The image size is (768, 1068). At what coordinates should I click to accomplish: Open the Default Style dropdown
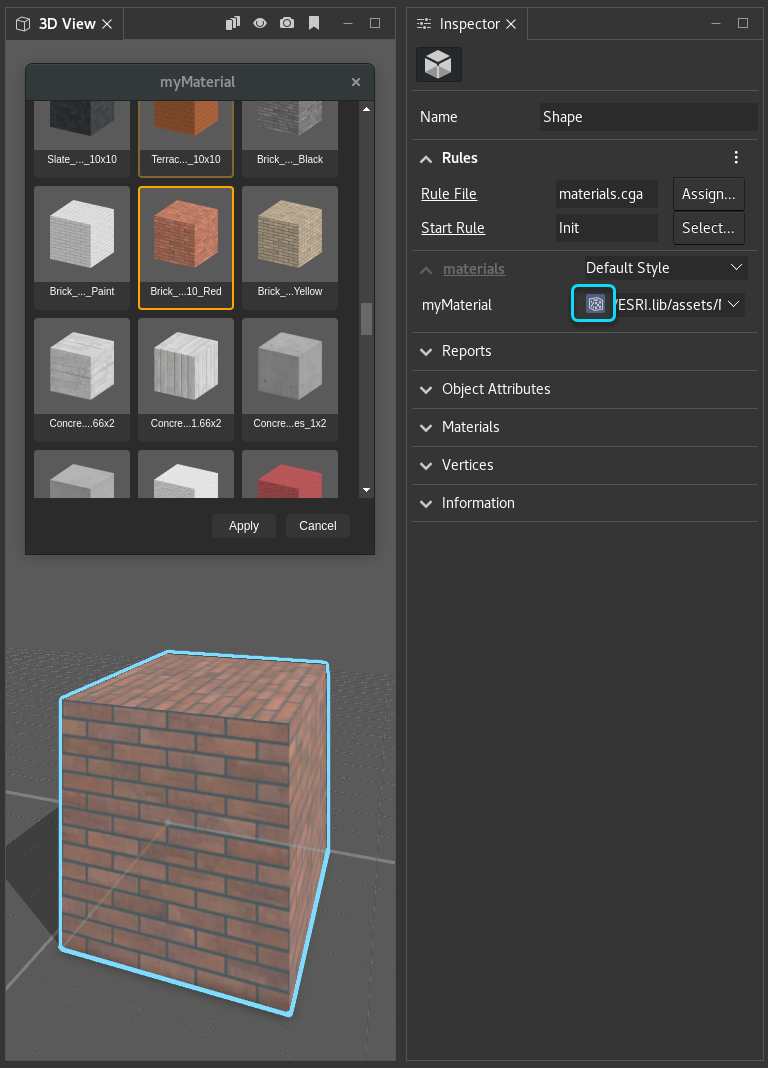665,268
